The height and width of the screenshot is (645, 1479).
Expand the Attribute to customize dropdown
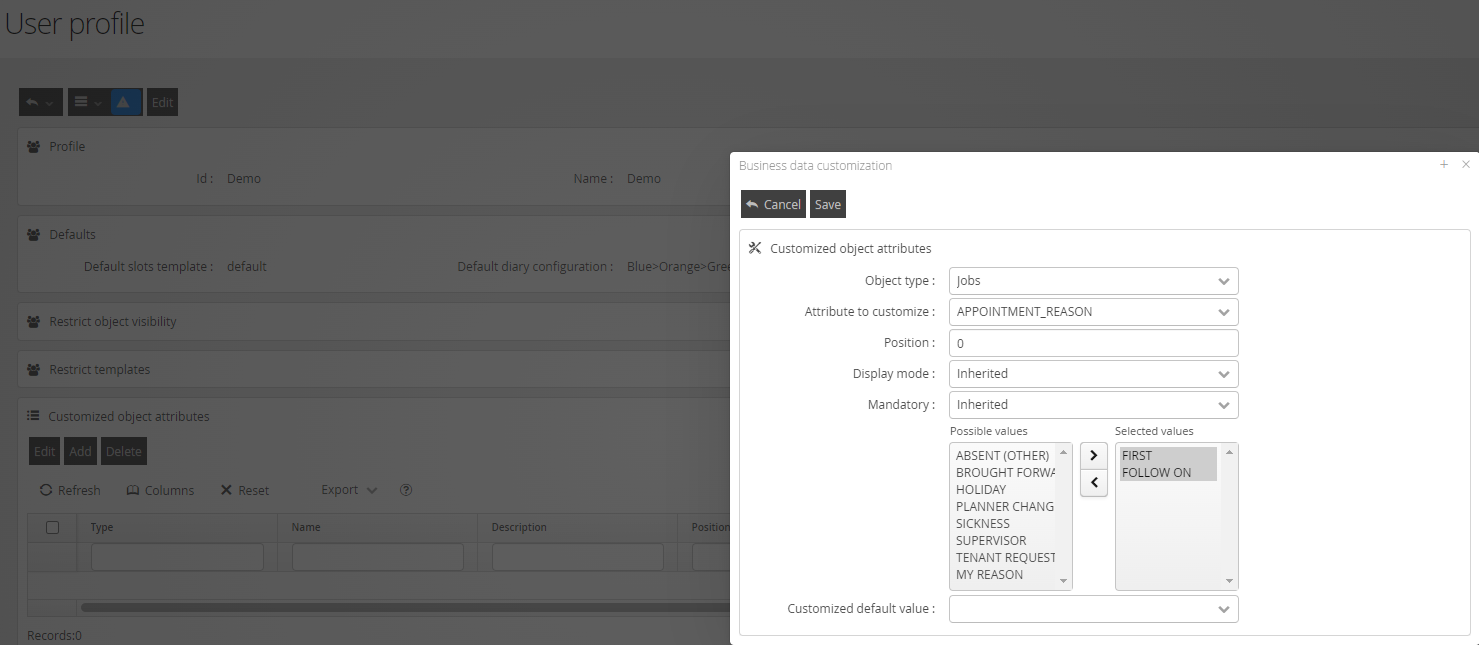pyautogui.click(x=1093, y=312)
